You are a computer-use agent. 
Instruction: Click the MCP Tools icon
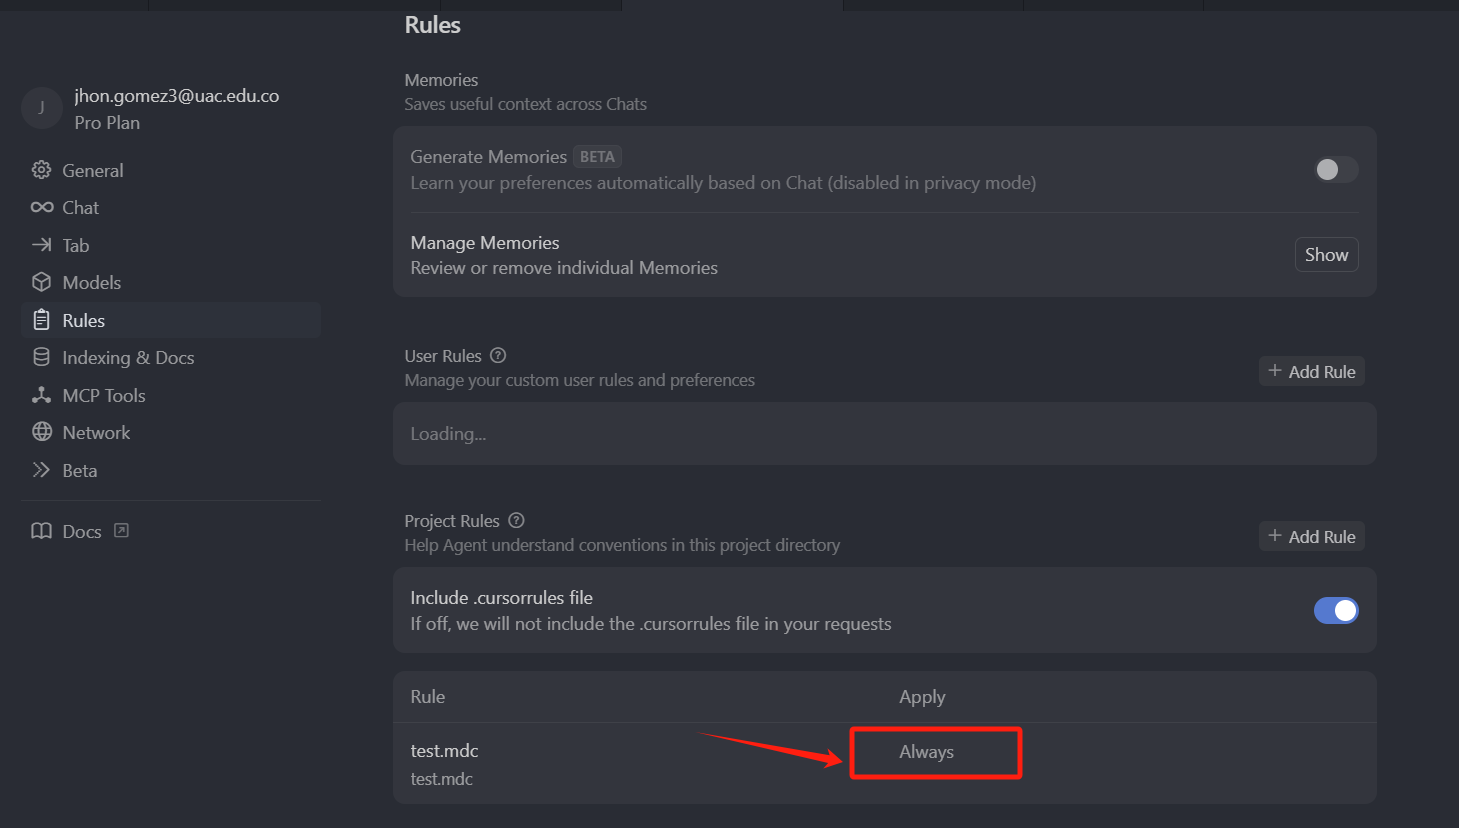41,395
